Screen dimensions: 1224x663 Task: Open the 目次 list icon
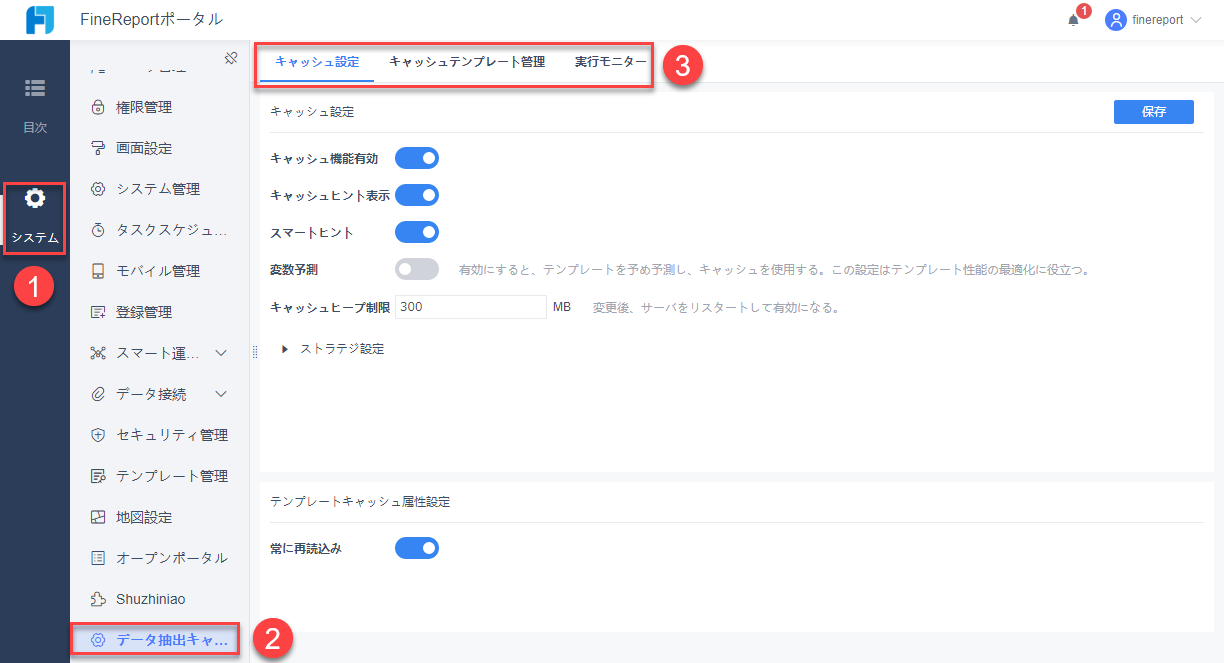click(x=35, y=88)
